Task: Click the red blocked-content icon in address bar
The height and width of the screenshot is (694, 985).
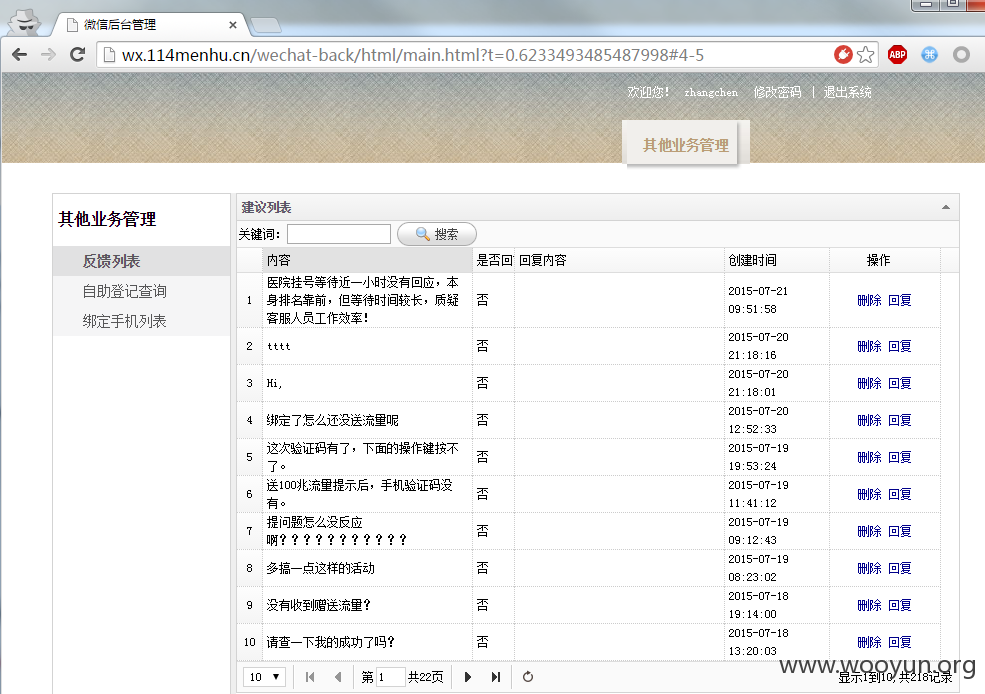Action: click(843, 55)
